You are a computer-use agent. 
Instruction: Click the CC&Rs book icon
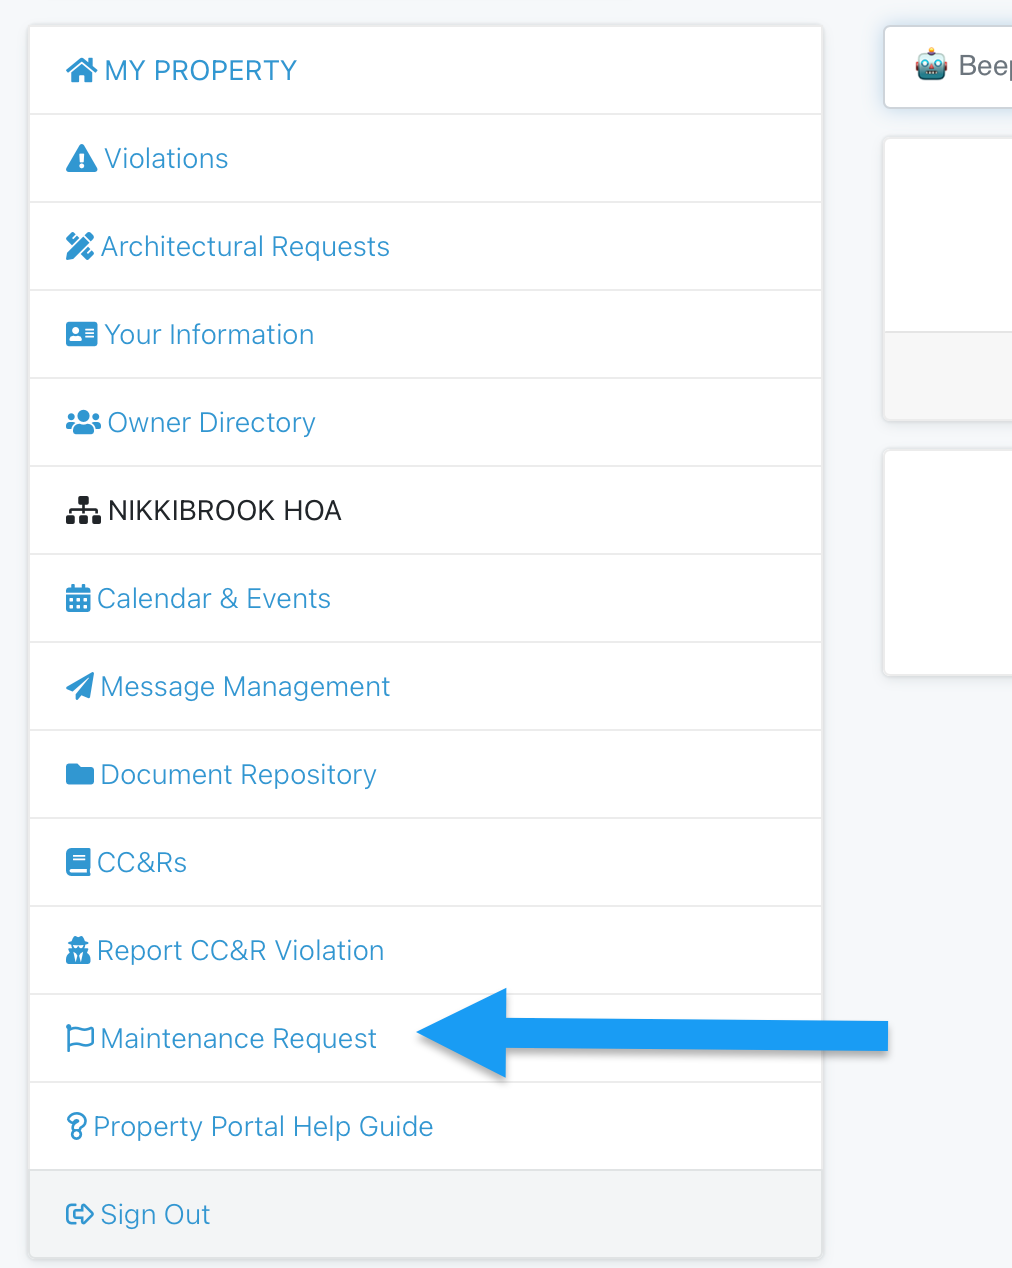tap(78, 862)
